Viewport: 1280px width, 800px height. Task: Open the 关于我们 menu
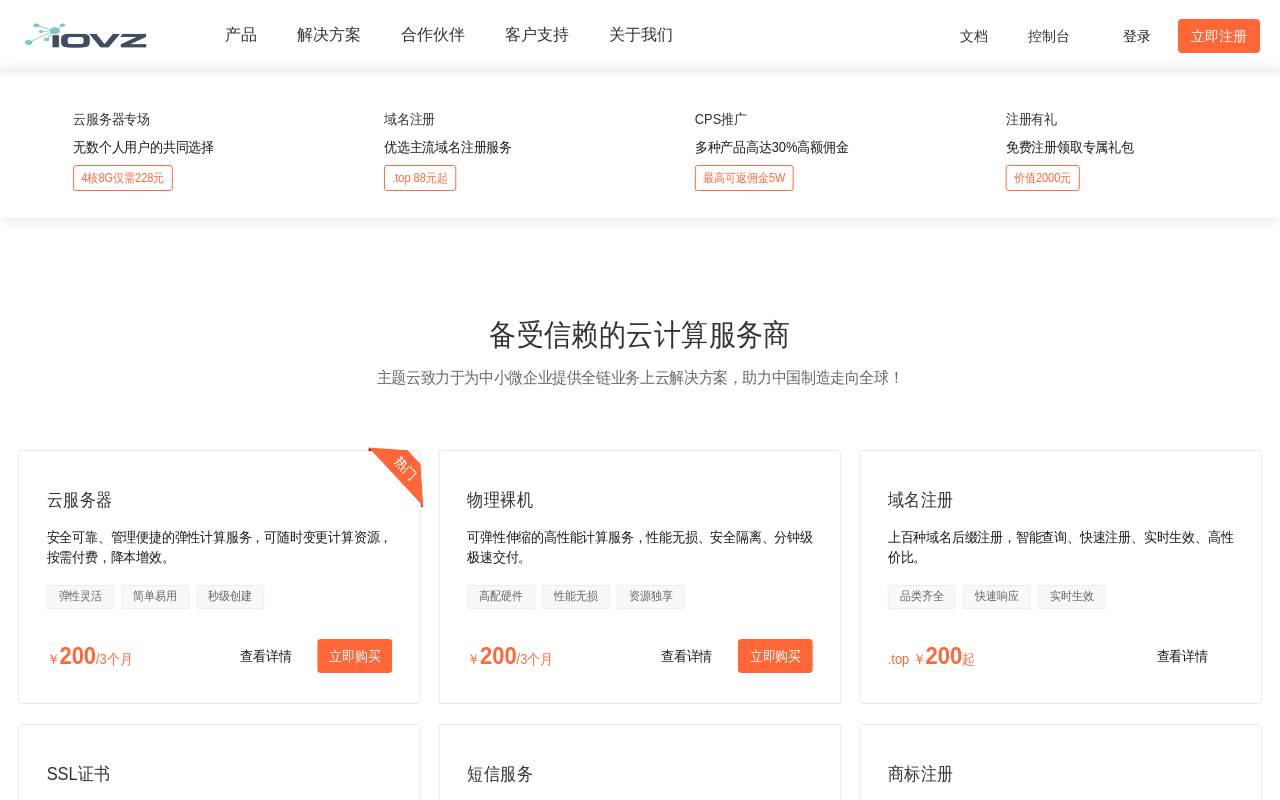641,35
